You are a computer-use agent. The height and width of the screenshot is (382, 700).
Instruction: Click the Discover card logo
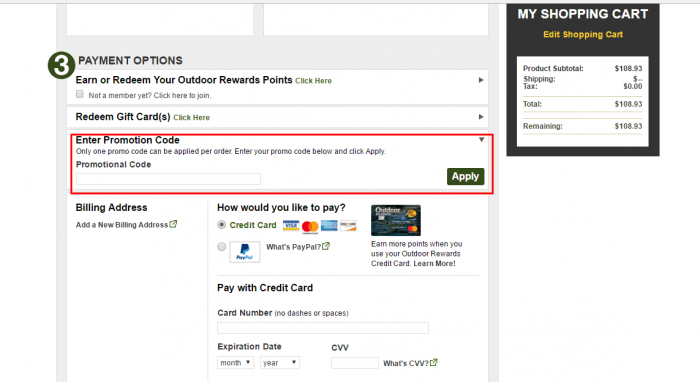(348, 226)
